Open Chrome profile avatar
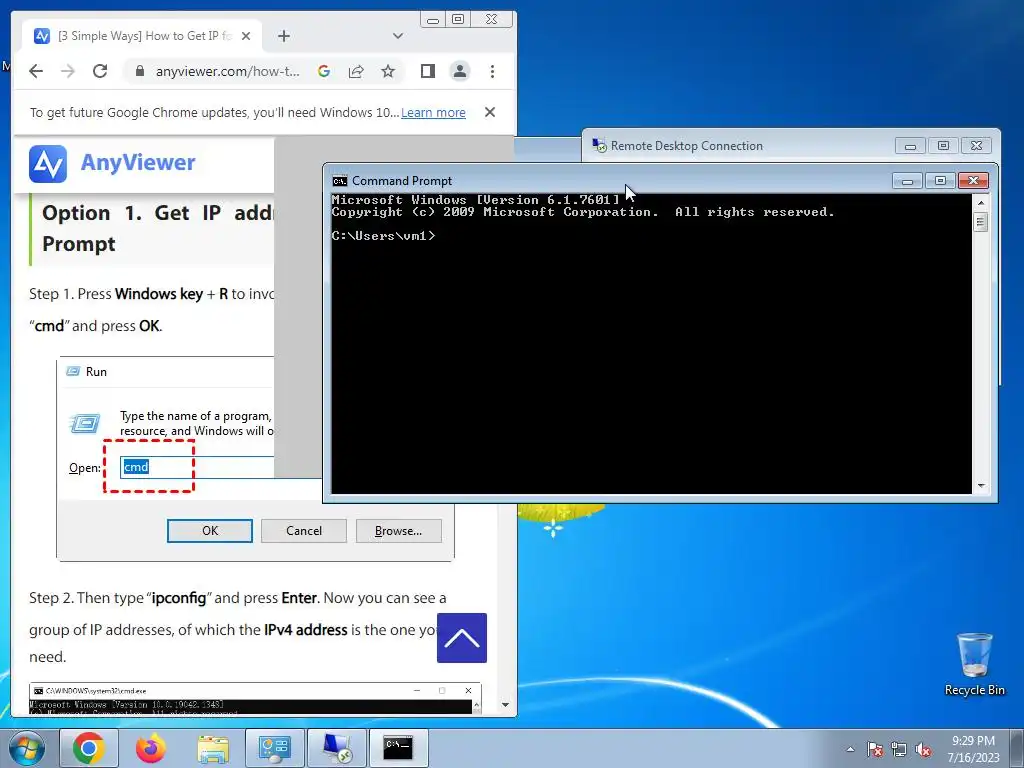1024x768 pixels. coord(460,71)
